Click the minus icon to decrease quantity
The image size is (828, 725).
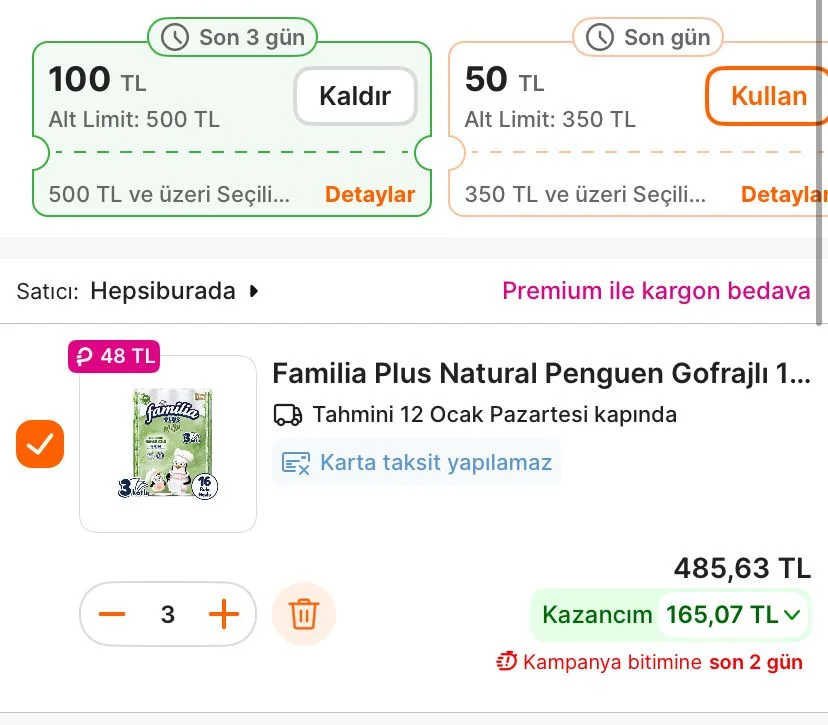[112, 614]
